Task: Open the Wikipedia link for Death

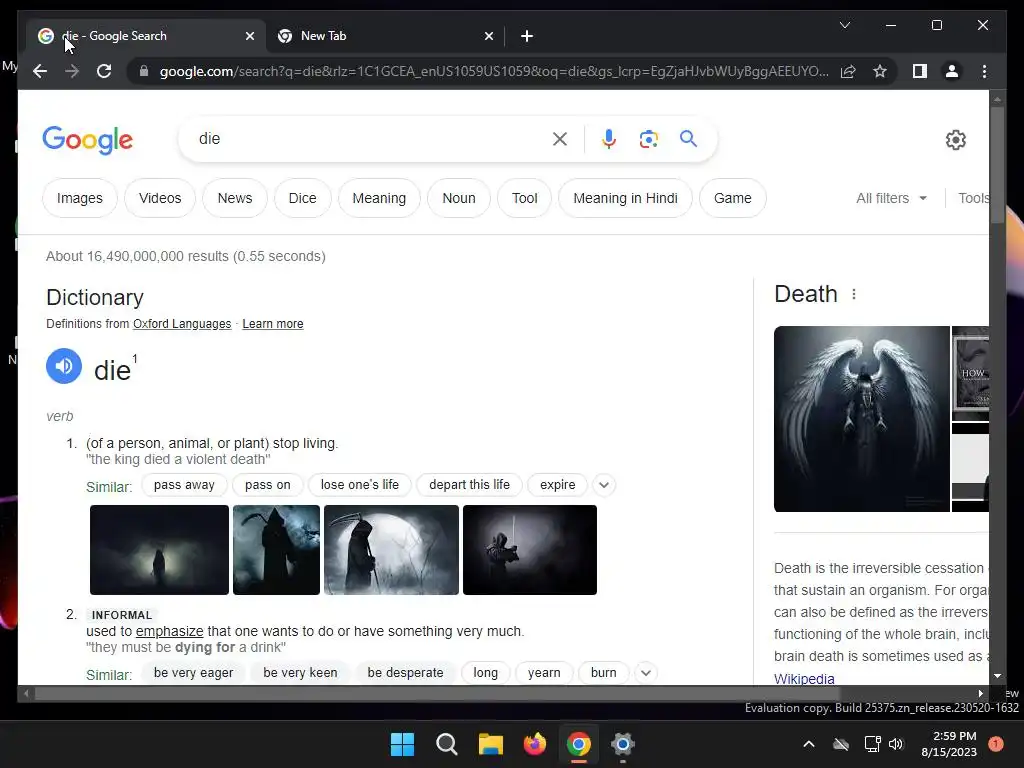Action: [x=804, y=679]
